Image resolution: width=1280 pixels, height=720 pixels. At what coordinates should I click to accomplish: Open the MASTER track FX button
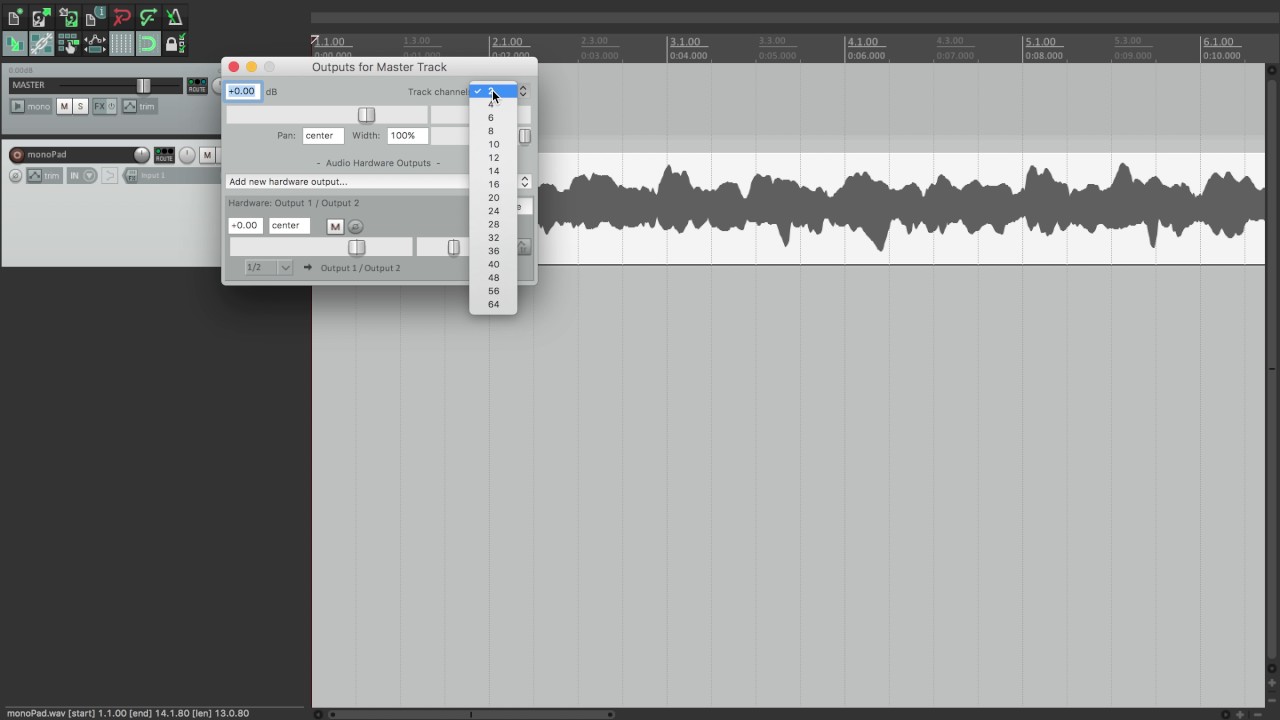click(100, 107)
